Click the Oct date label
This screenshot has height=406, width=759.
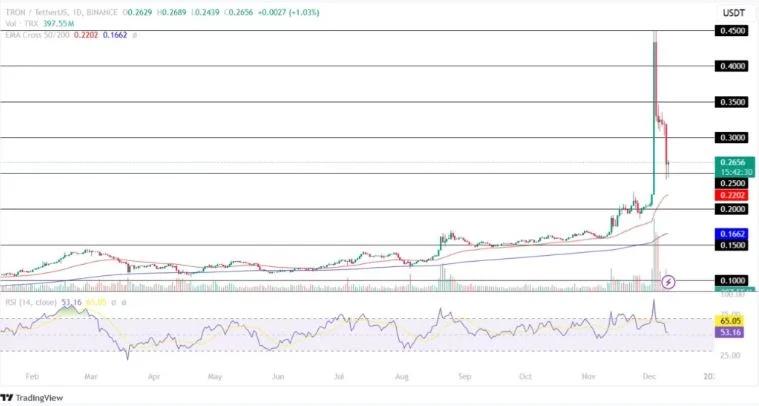click(x=525, y=376)
